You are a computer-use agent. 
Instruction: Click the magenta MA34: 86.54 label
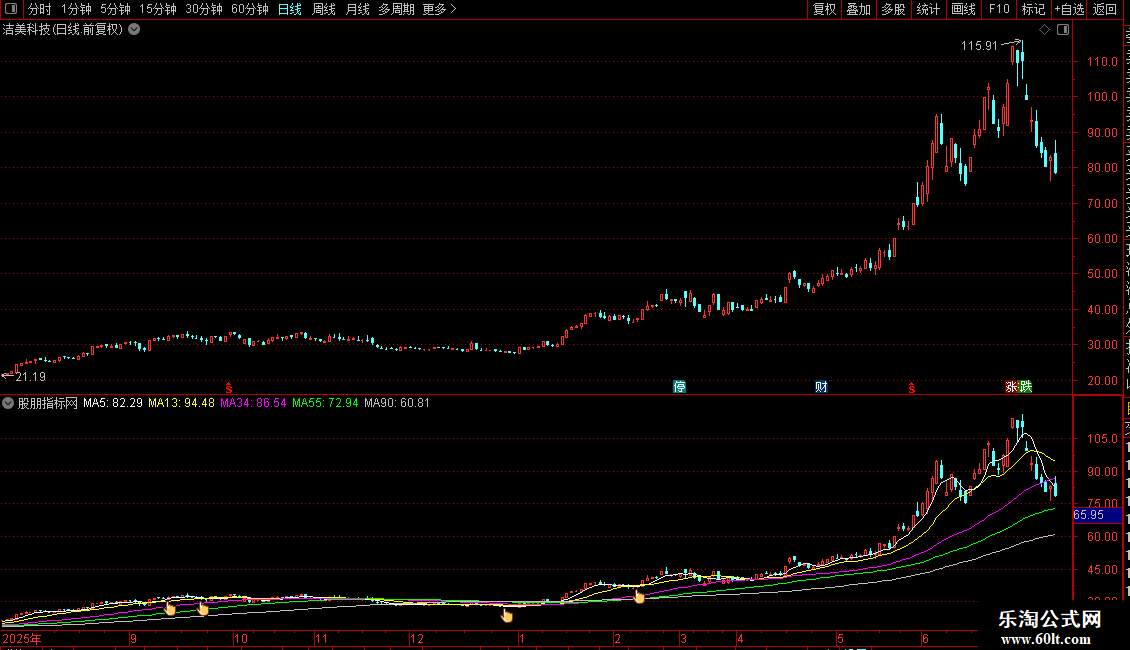click(253, 403)
